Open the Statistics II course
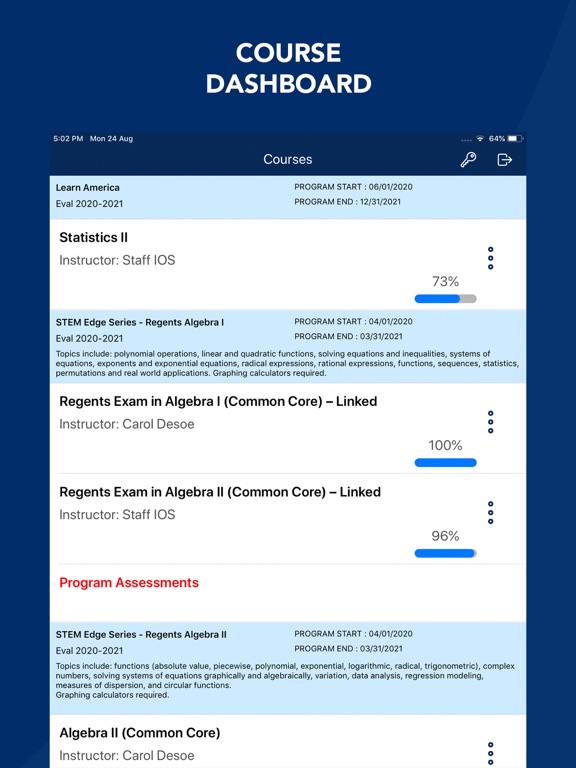 (x=288, y=264)
